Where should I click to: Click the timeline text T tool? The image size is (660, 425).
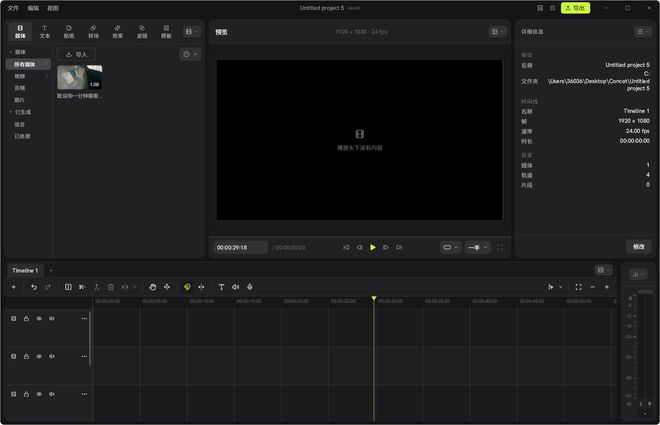tap(221, 287)
